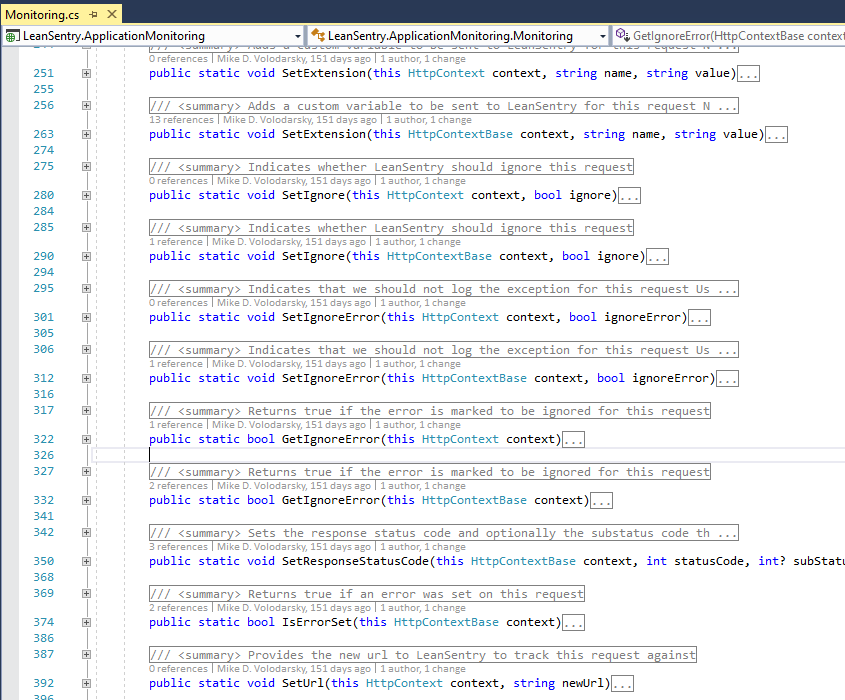Pin the Monitoring.cs tab
This screenshot has width=845, height=700.
(93, 15)
